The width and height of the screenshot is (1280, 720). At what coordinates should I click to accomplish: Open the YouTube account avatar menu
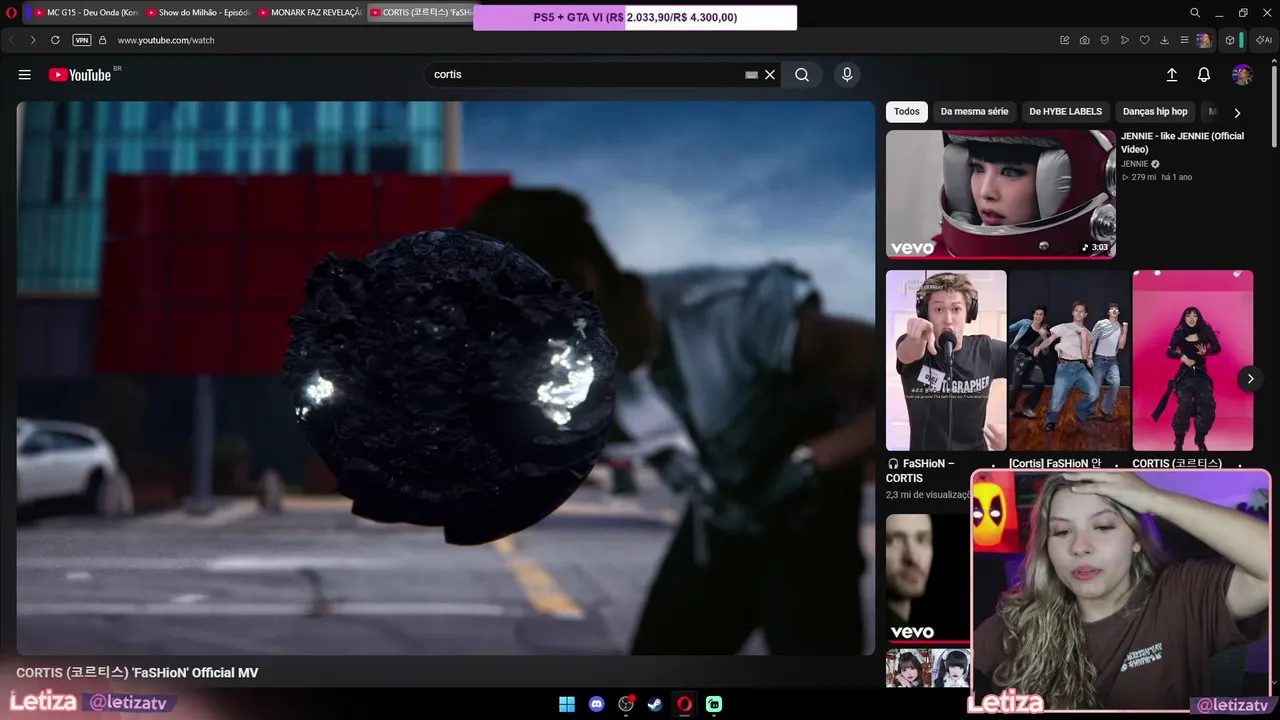point(1242,75)
